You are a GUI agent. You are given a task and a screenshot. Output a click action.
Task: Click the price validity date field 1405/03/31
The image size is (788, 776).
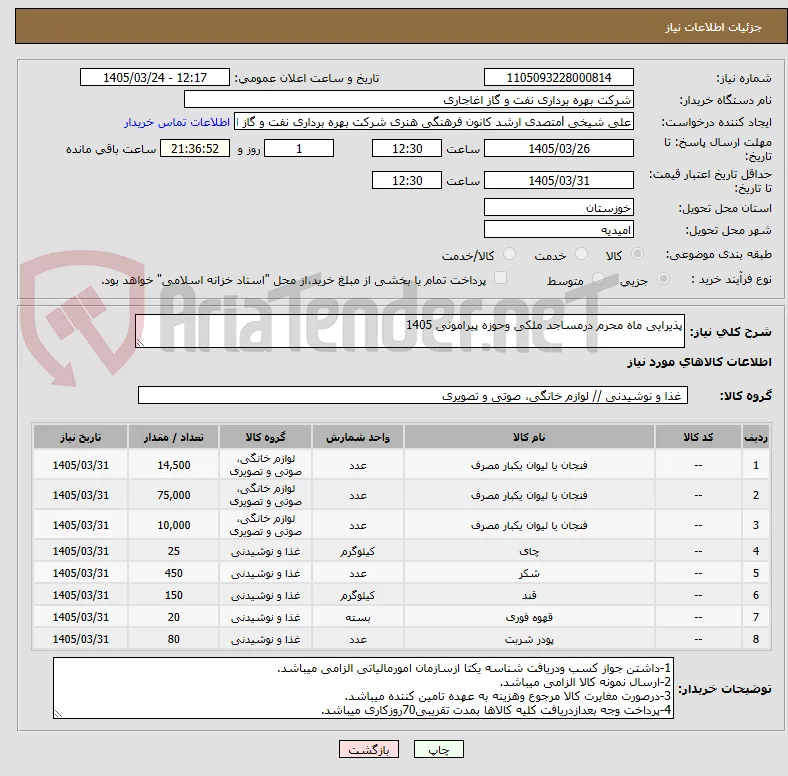[x=558, y=180]
